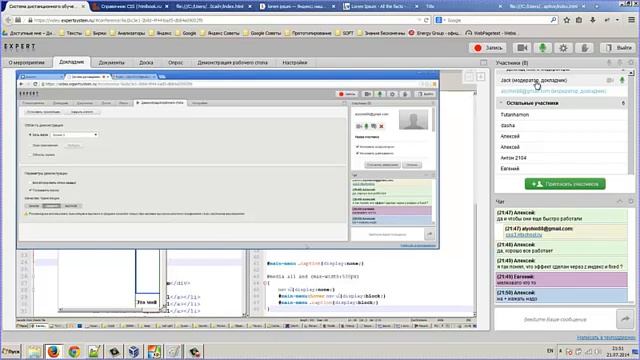Click red X icon in shared screen participant card

(381, 127)
